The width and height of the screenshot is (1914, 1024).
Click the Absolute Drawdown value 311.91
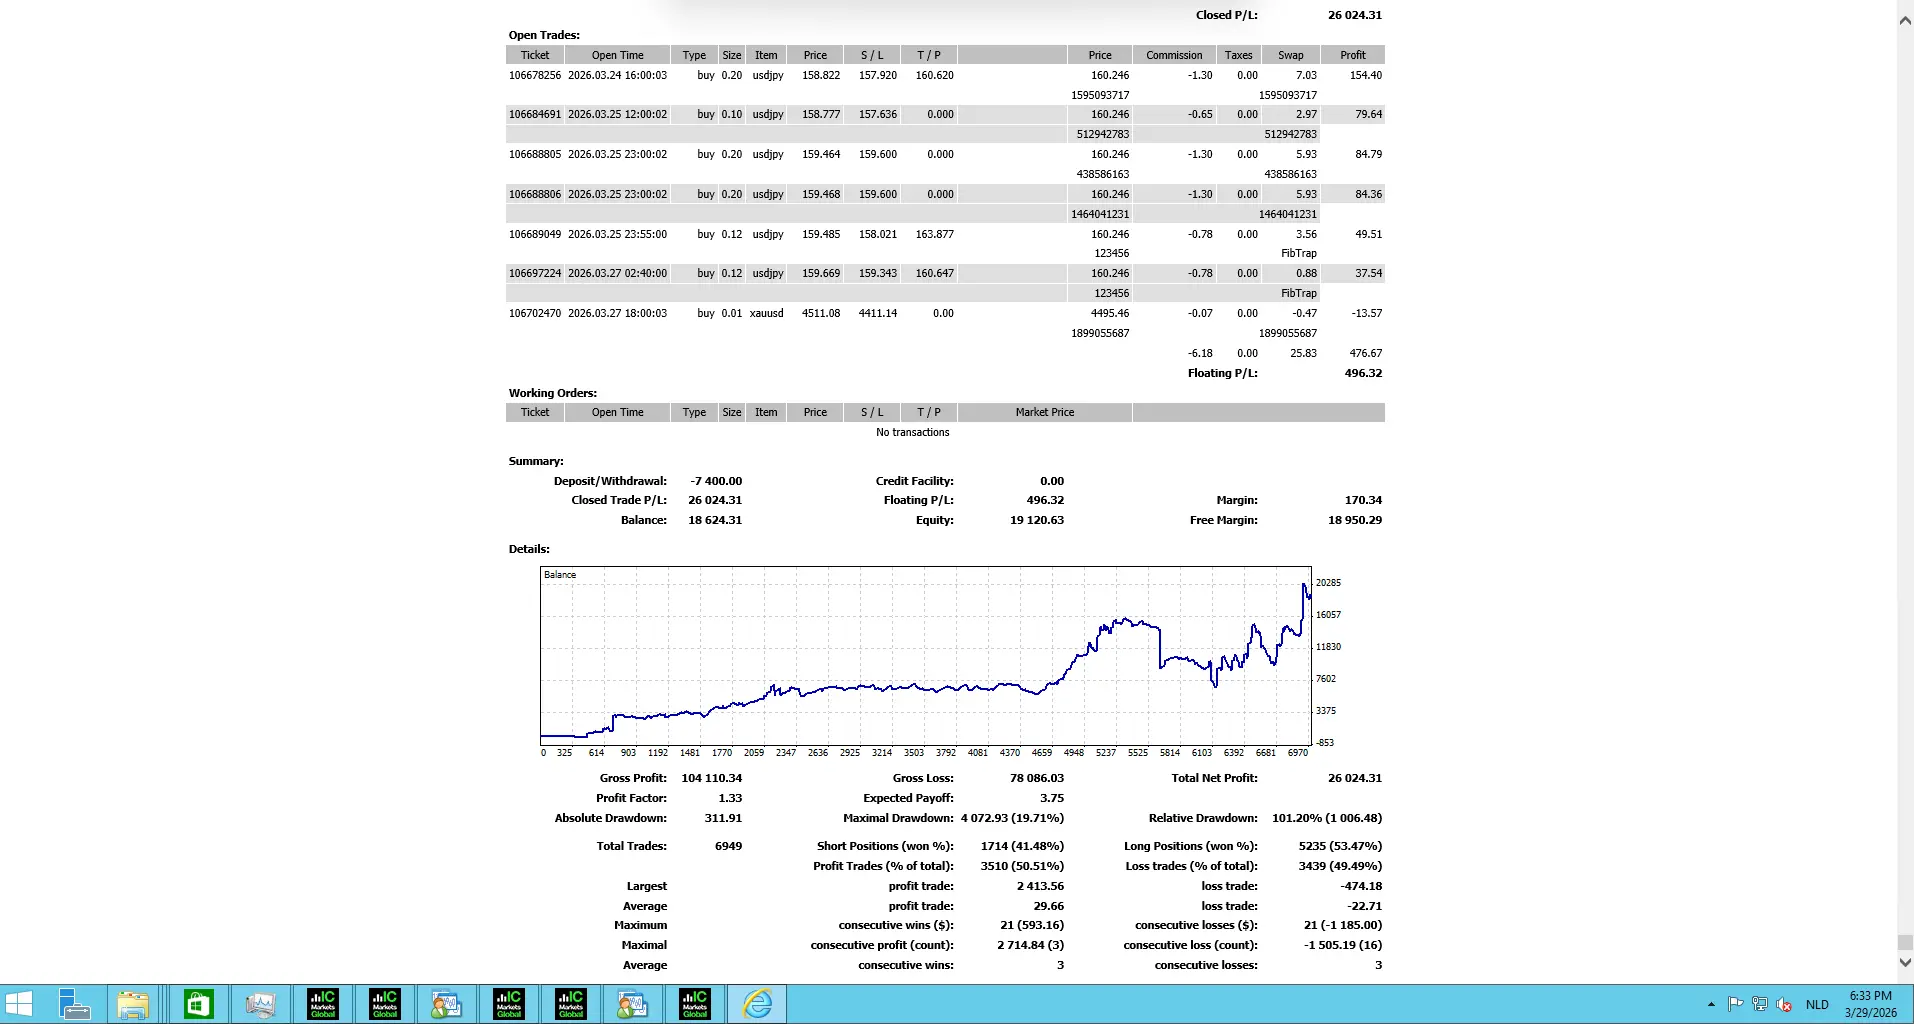click(723, 818)
